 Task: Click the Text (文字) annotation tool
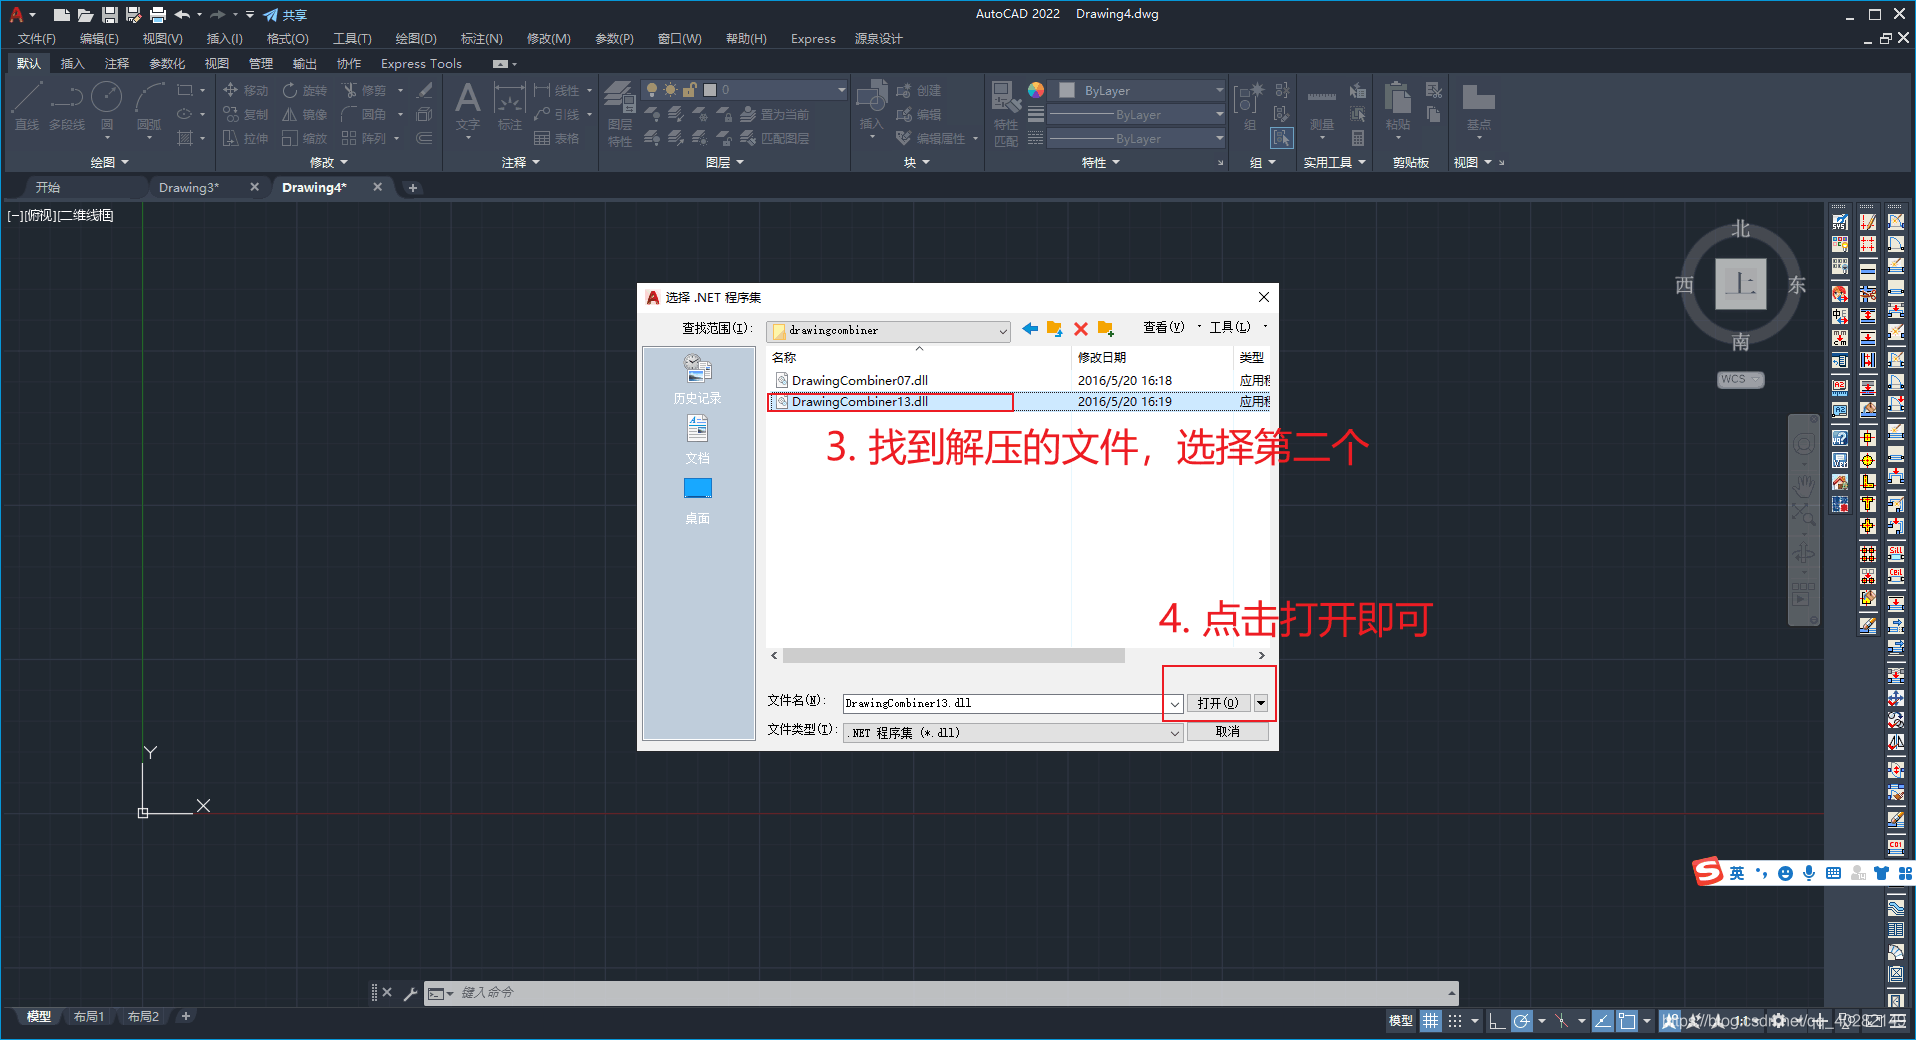467,106
